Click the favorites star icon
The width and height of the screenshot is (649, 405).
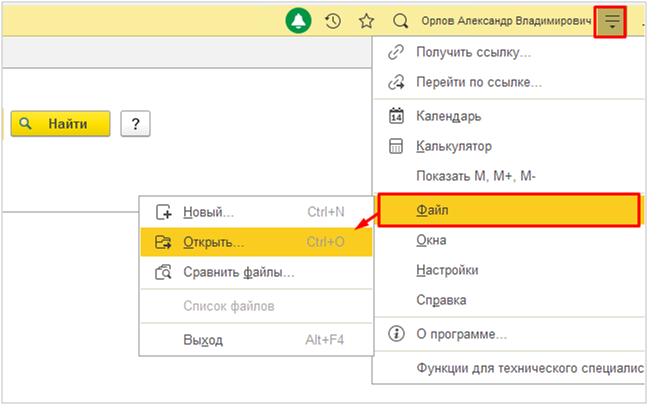coord(366,21)
